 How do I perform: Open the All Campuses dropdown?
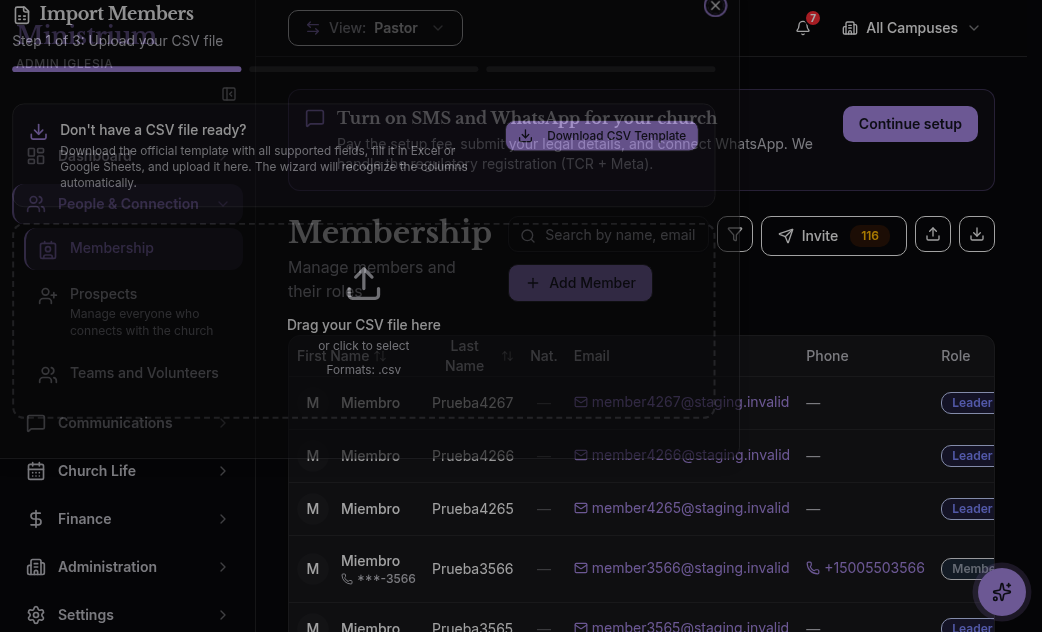[x=911, y=28]
